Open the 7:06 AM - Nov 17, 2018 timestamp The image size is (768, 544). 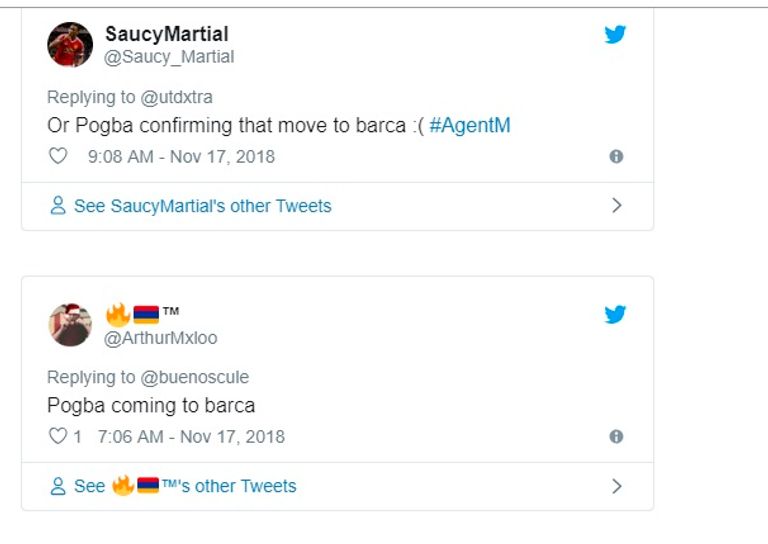coord(191,437)
